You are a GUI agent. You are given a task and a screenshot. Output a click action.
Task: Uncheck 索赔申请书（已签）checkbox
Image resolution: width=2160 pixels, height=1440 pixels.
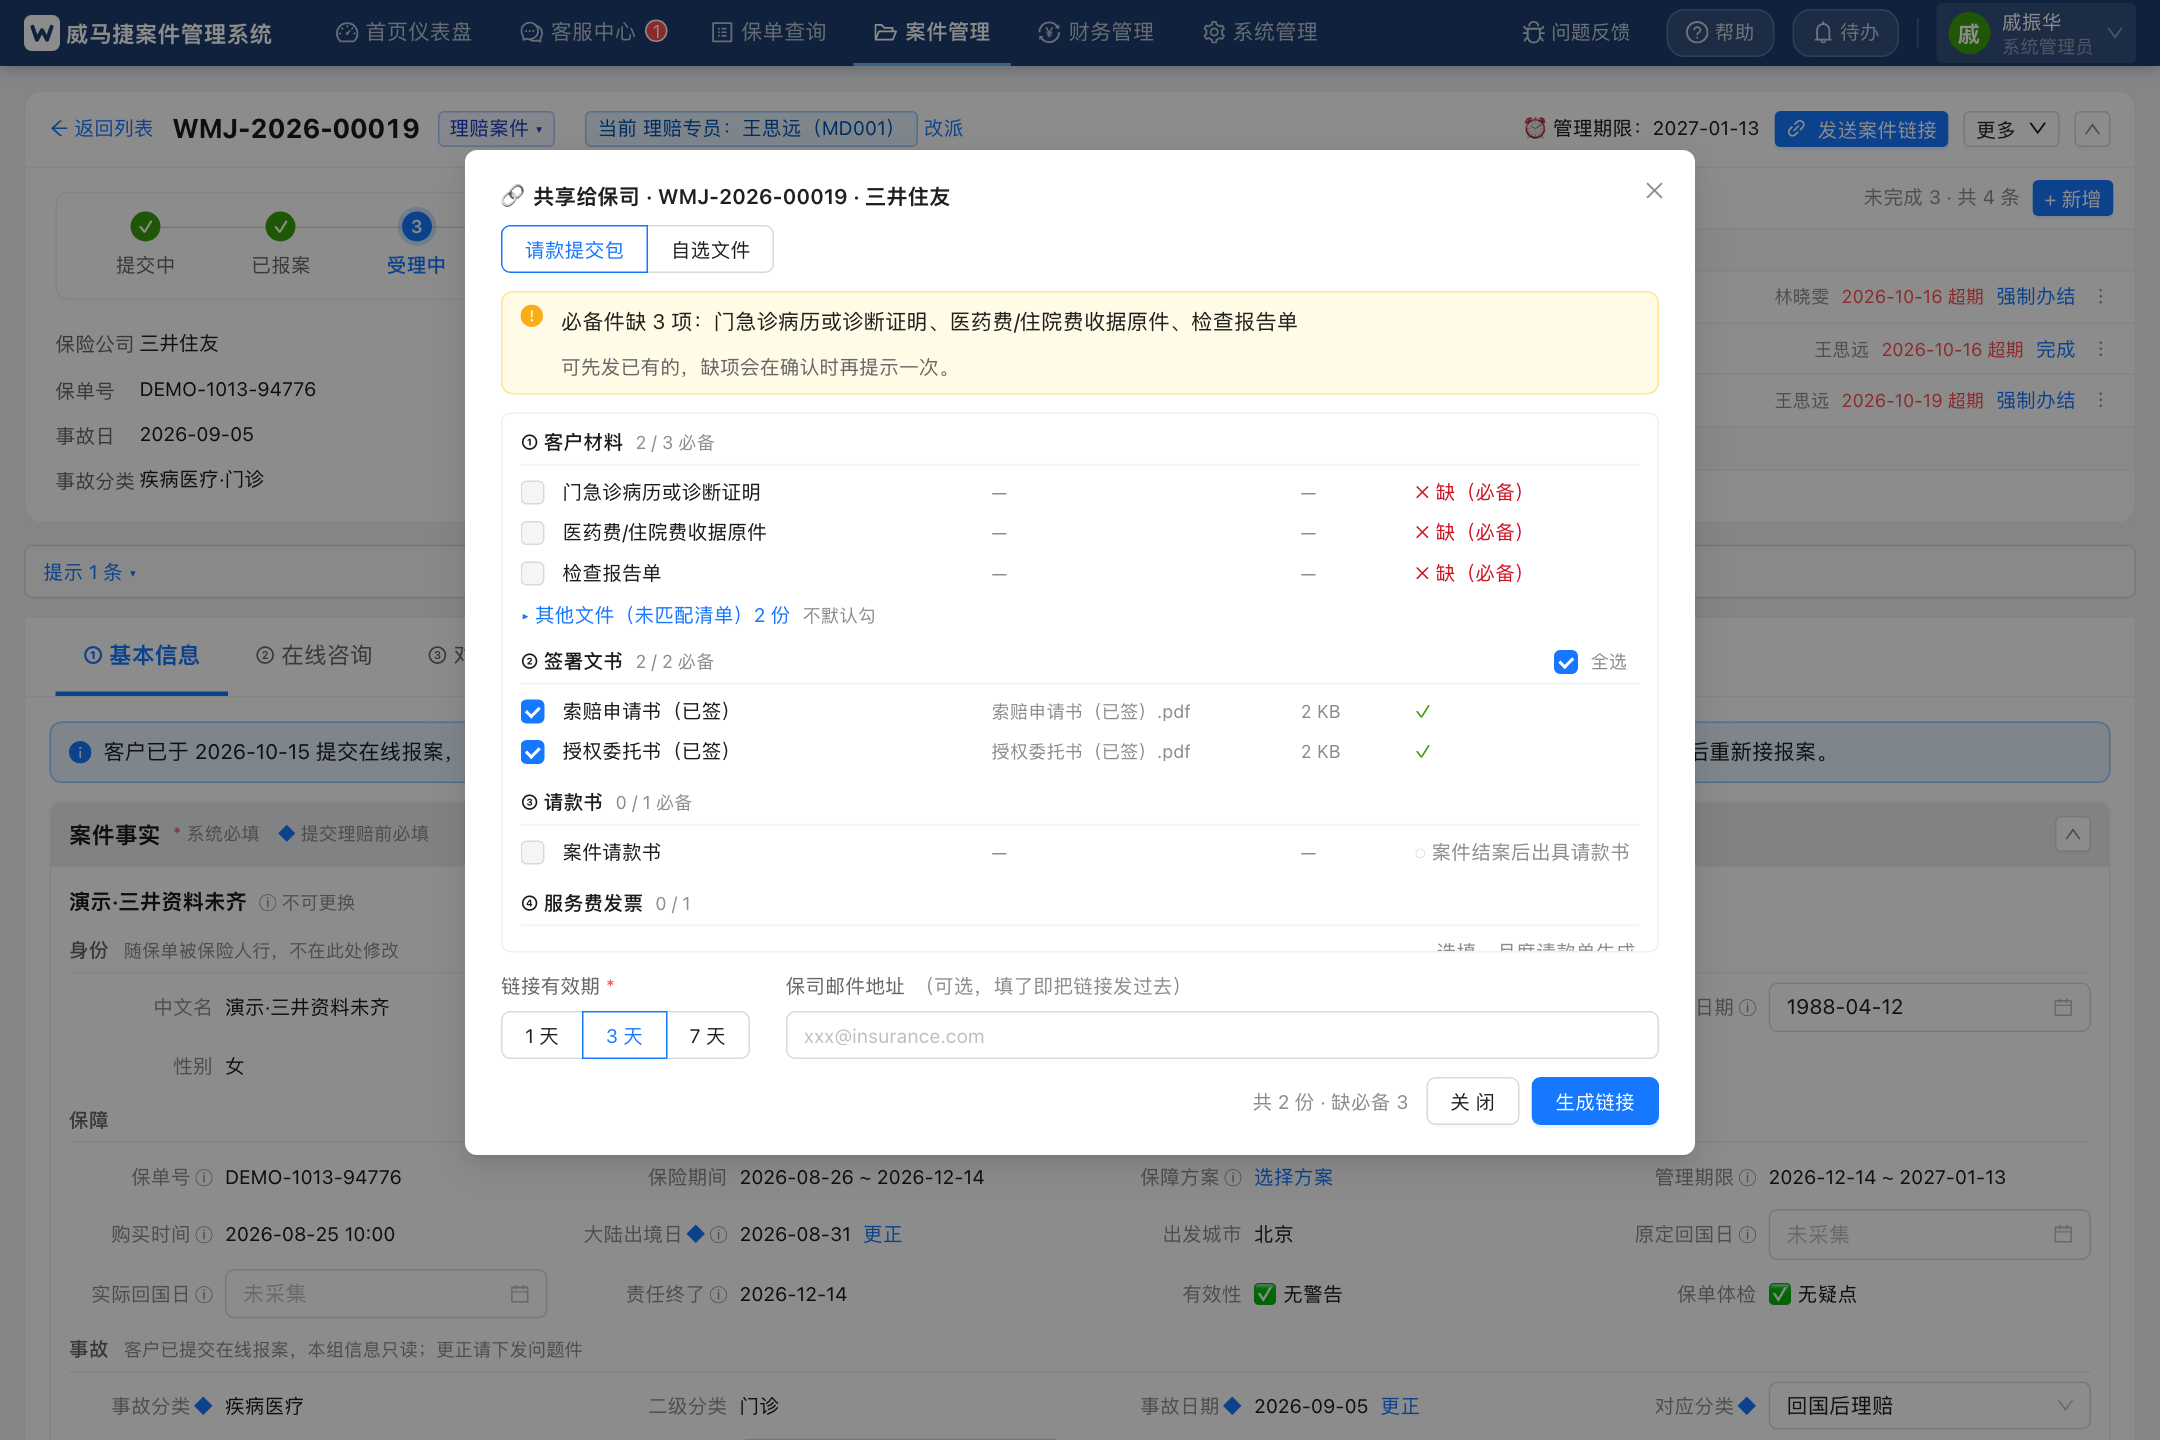pos(533,711)
